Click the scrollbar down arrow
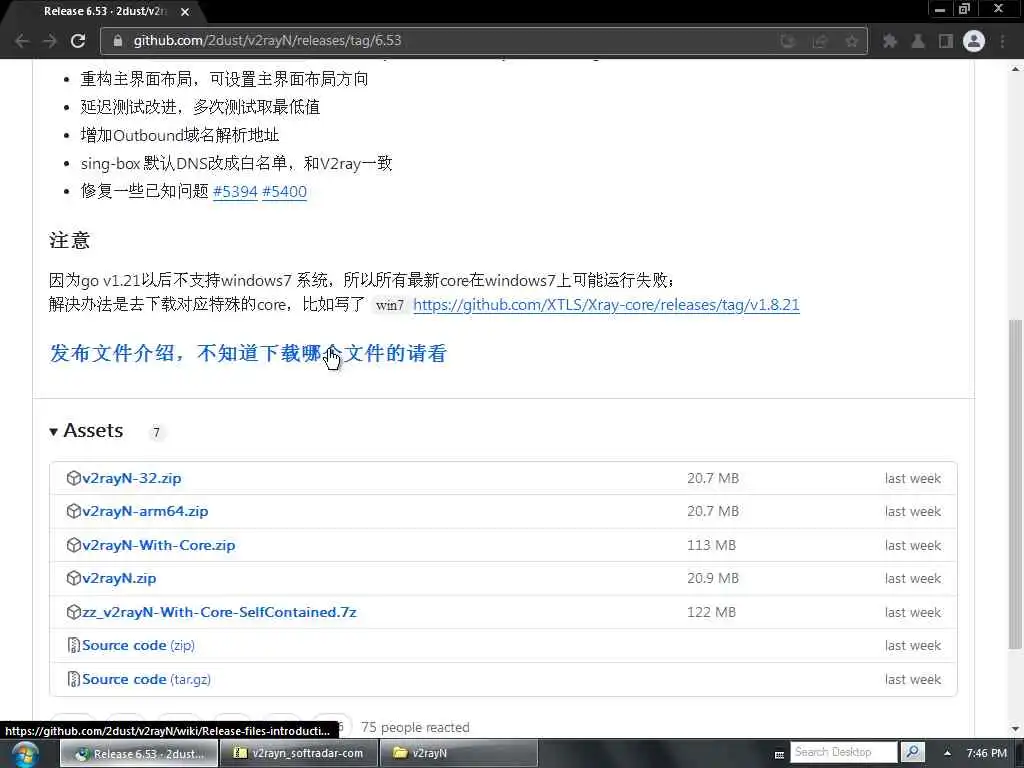 click(1015, 728)
